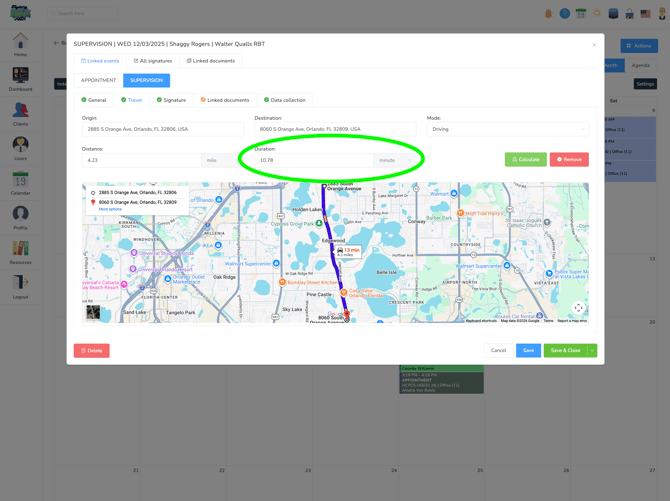Open Home in the left sidebar
Image resolution: width=670 pixels, height=501 pixels.
(x=20, y=44)
